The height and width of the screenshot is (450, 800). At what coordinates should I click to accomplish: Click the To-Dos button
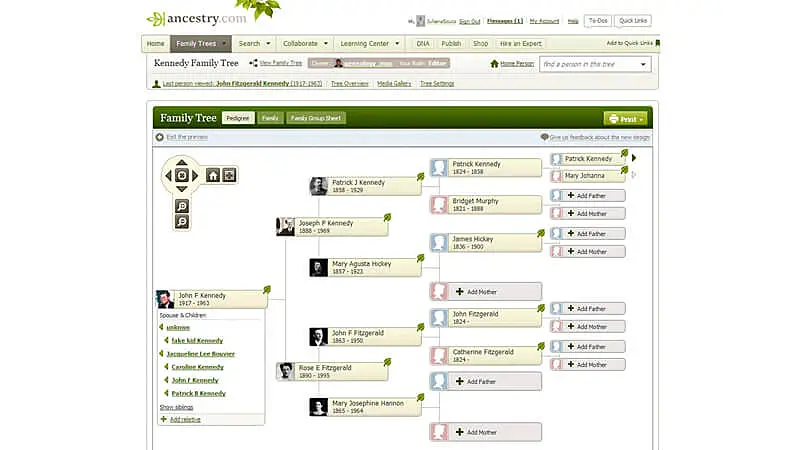[x=598, y=21]
